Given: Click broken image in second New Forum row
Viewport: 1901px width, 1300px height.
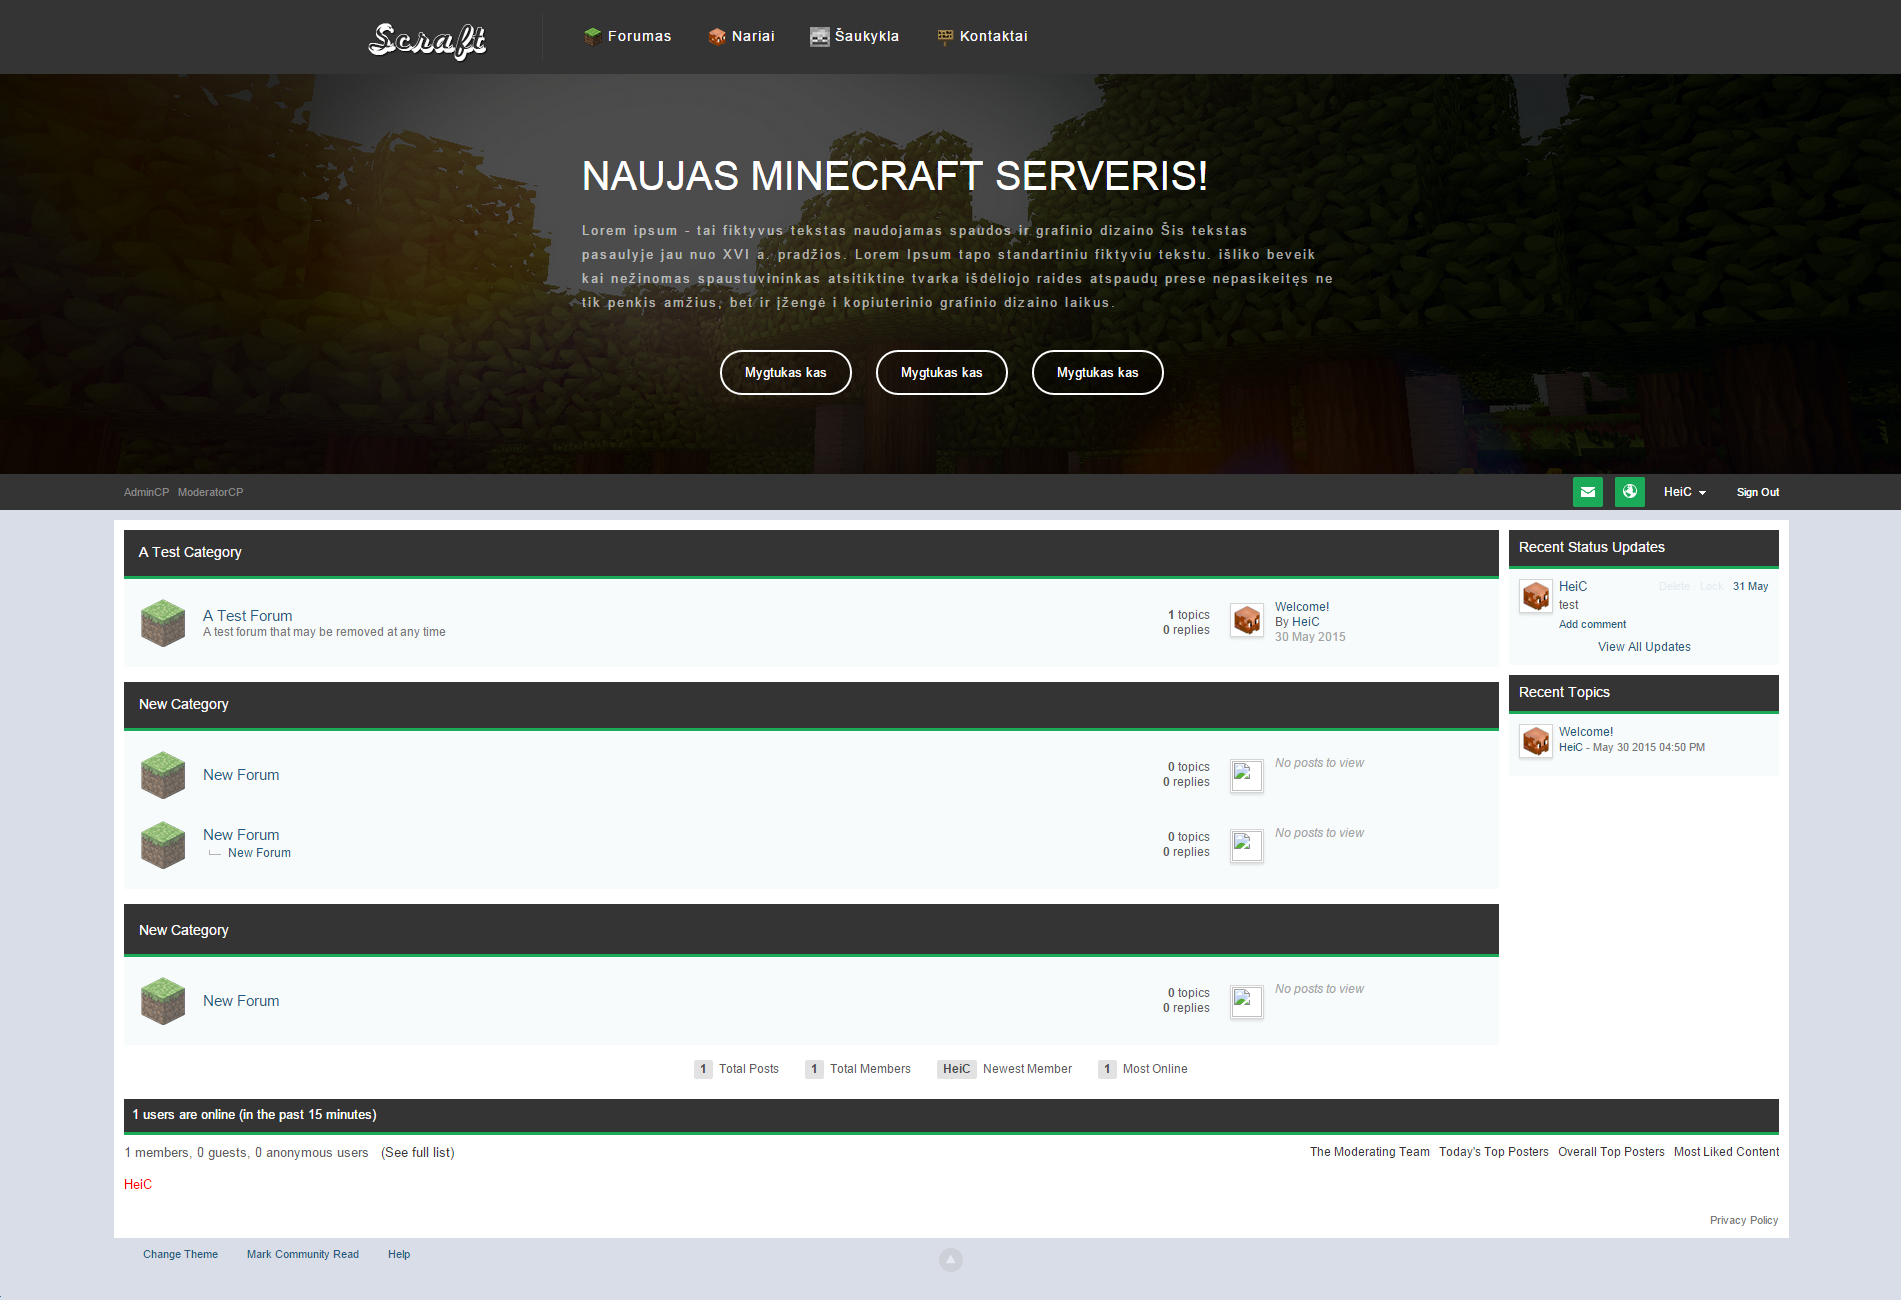Looking at the screenshot, I should click(1247, 846).
